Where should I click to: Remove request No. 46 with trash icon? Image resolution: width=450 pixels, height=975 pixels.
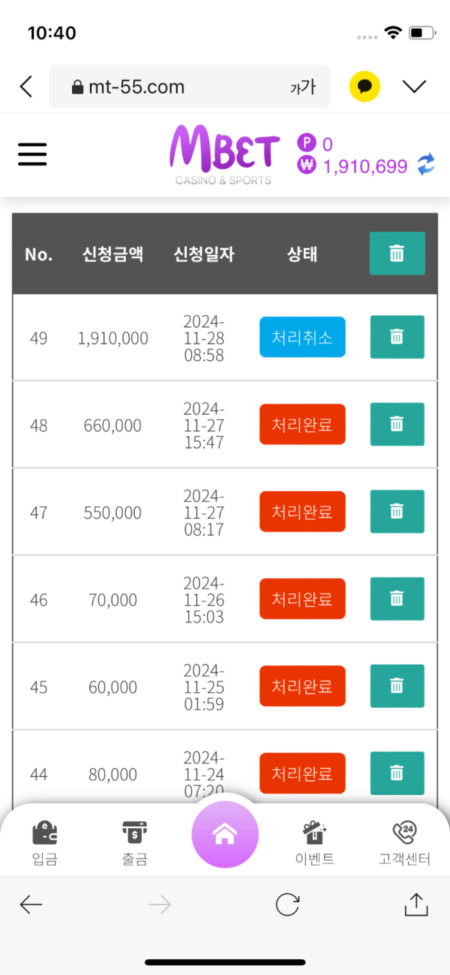pyautogui.click(x=397, y=599)
